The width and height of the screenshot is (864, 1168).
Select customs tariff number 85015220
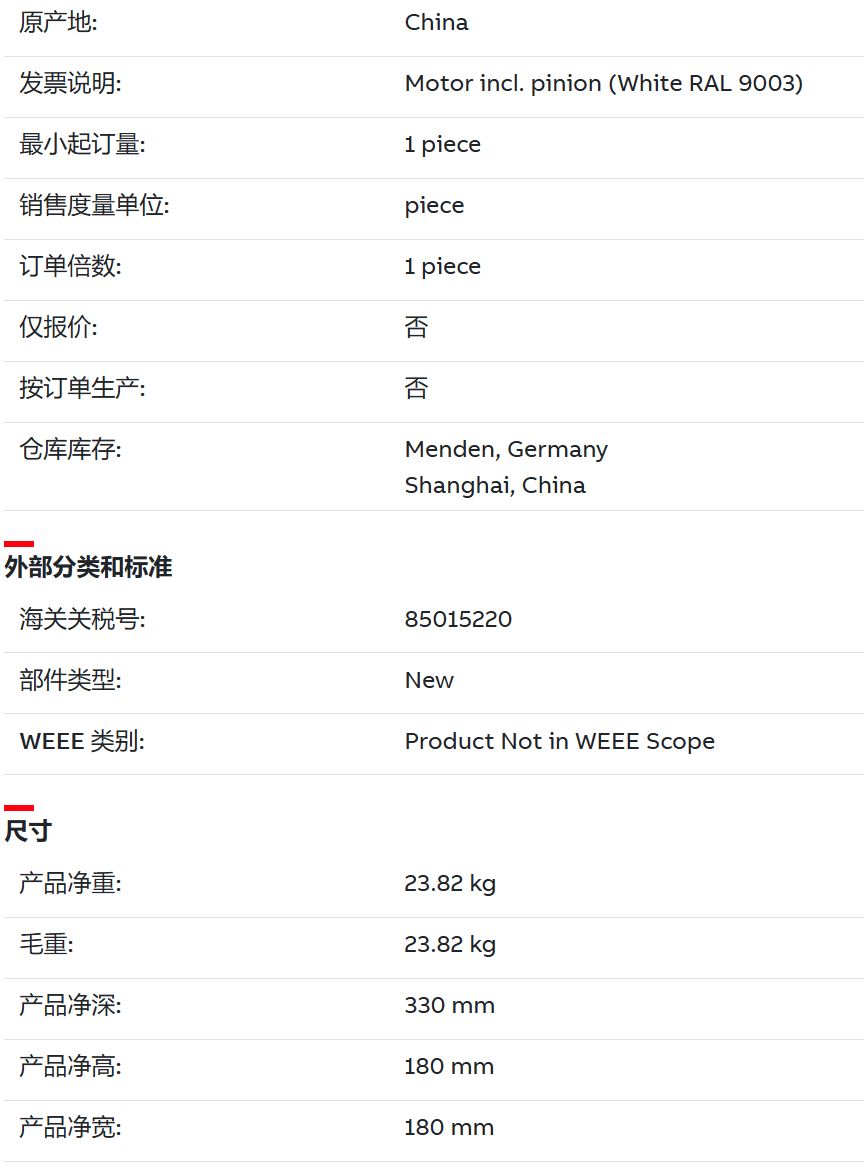click(458, 619)
